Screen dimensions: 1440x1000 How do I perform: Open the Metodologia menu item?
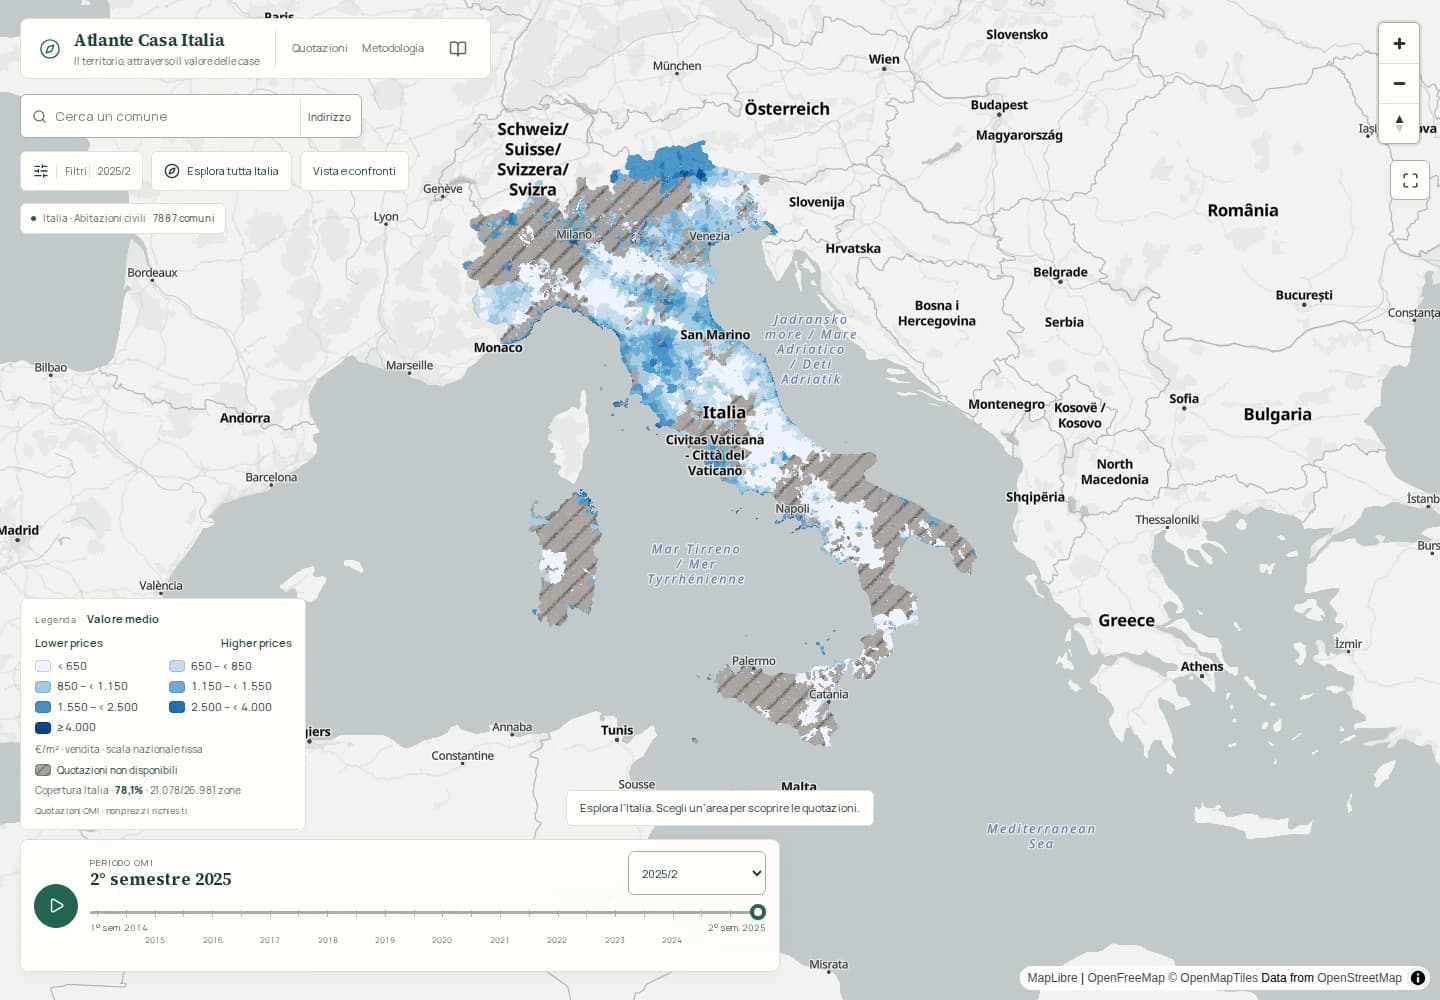tap(393, 48)
